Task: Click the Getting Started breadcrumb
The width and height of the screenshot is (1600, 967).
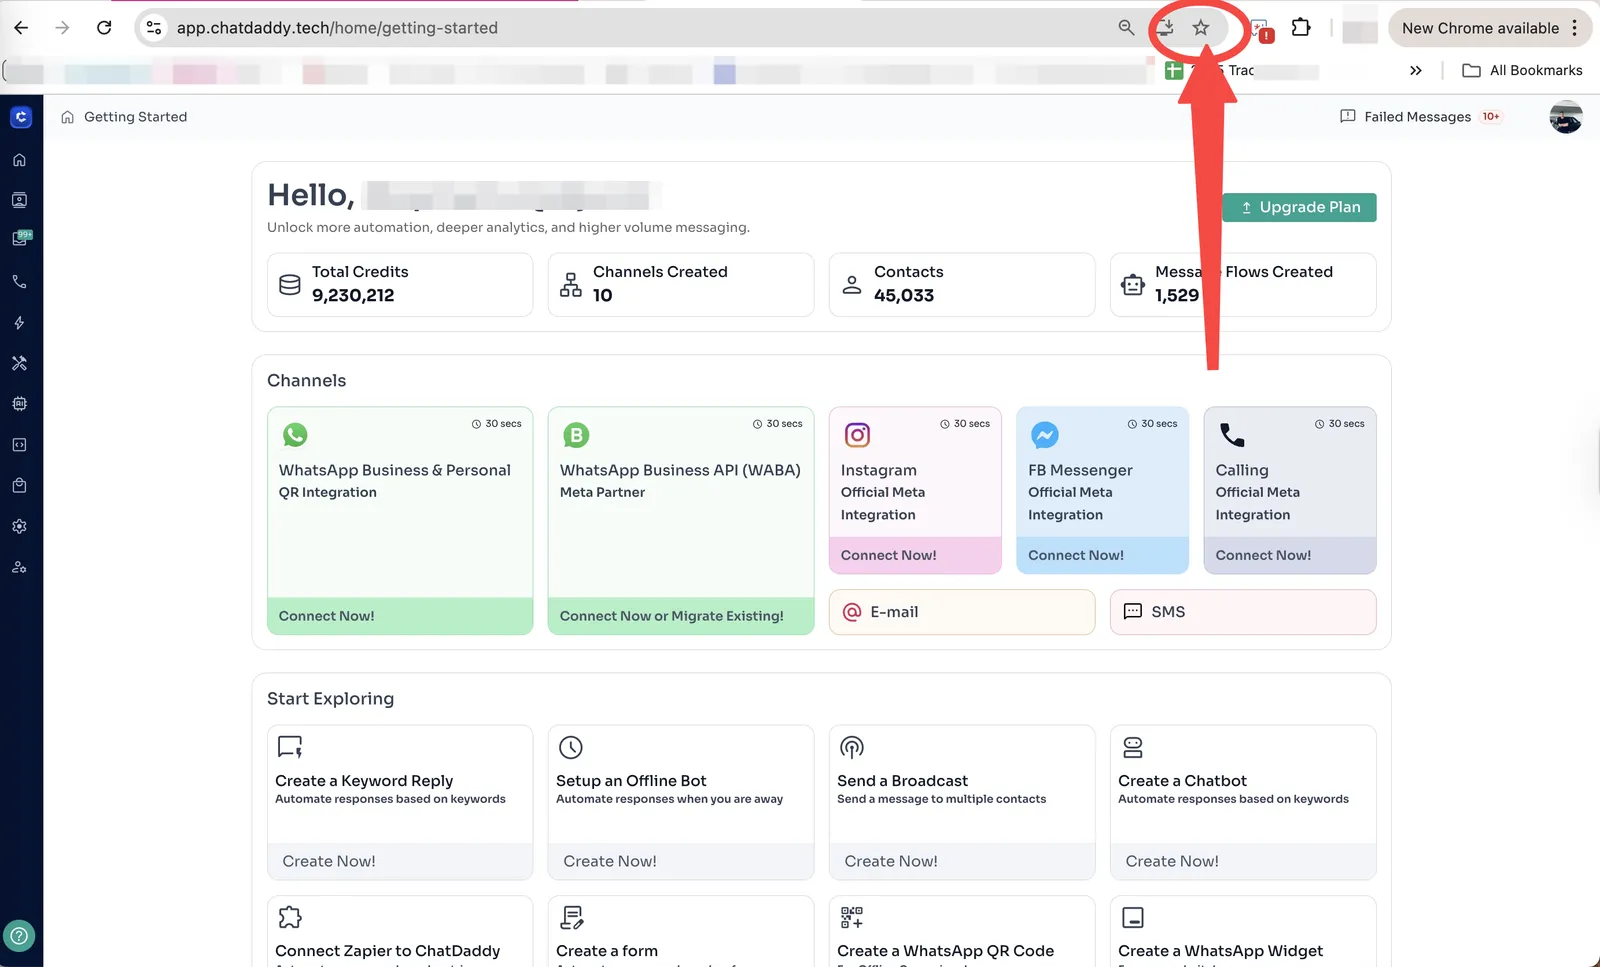Action: pyautogui.click(x=135, y=117)
